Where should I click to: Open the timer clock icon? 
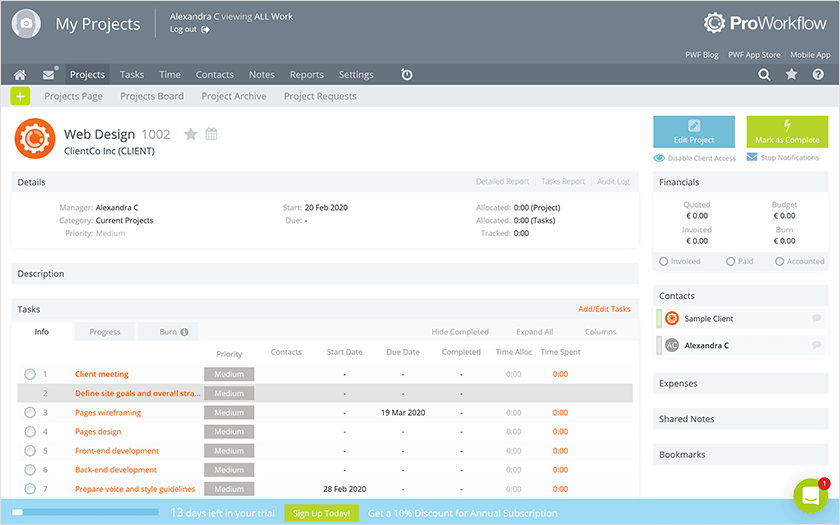(x=407, y=74)
